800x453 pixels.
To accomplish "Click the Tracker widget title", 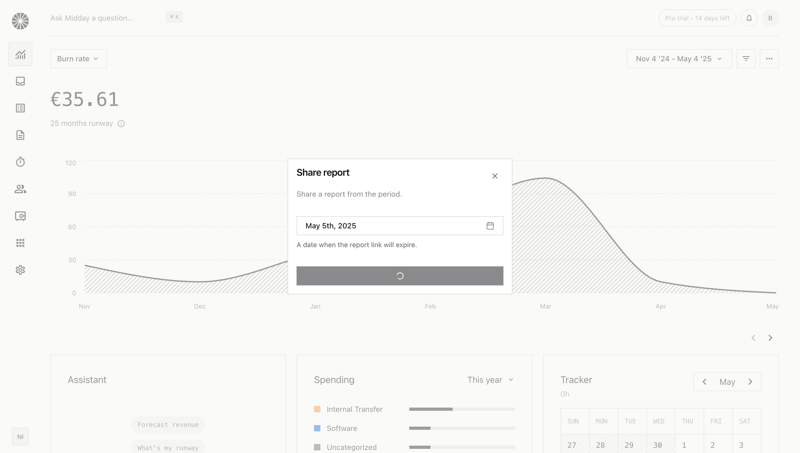I will [576, 380].
